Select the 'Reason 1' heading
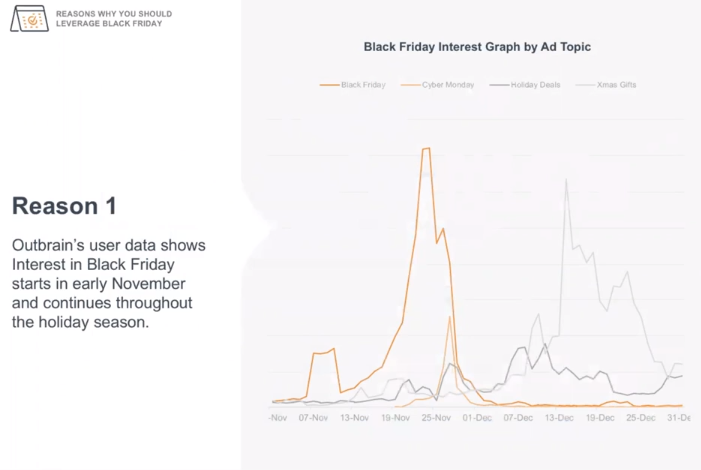This screenshot has height=470, width=701. tap(64, 206)
